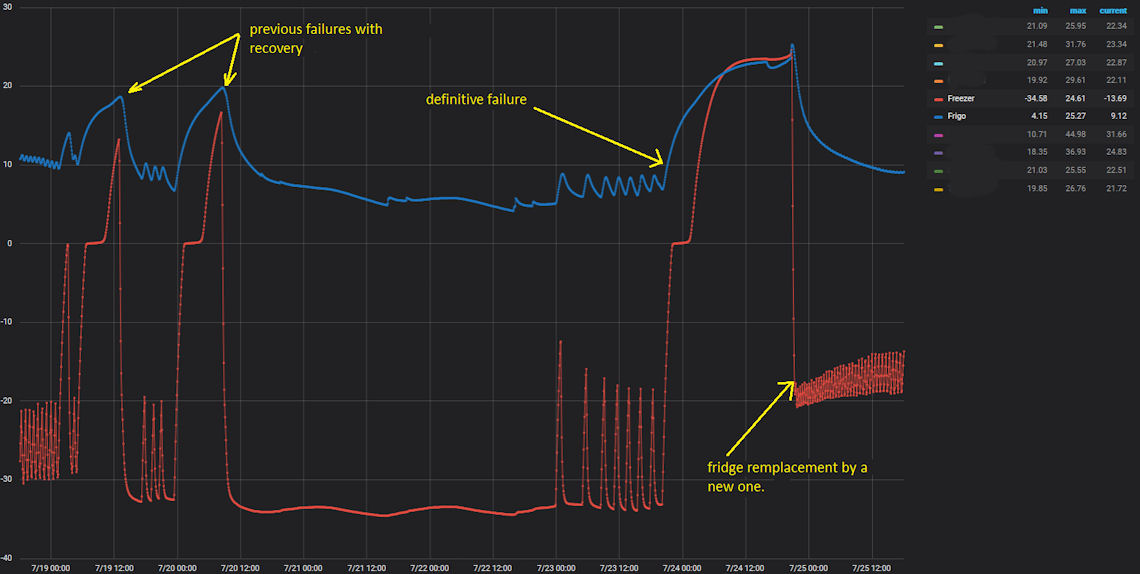Open the blue Frigo series color swatch
Image resolution: width=1140 pixels, height=574 pixels.
[938, 116]
